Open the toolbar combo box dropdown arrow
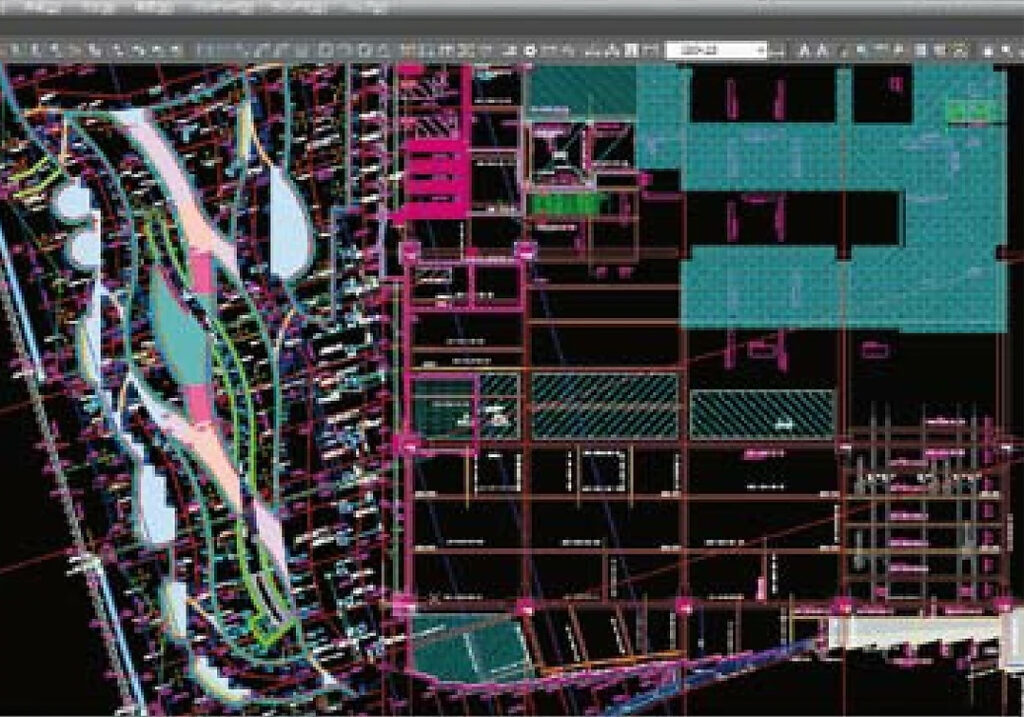 pos(761,50)
